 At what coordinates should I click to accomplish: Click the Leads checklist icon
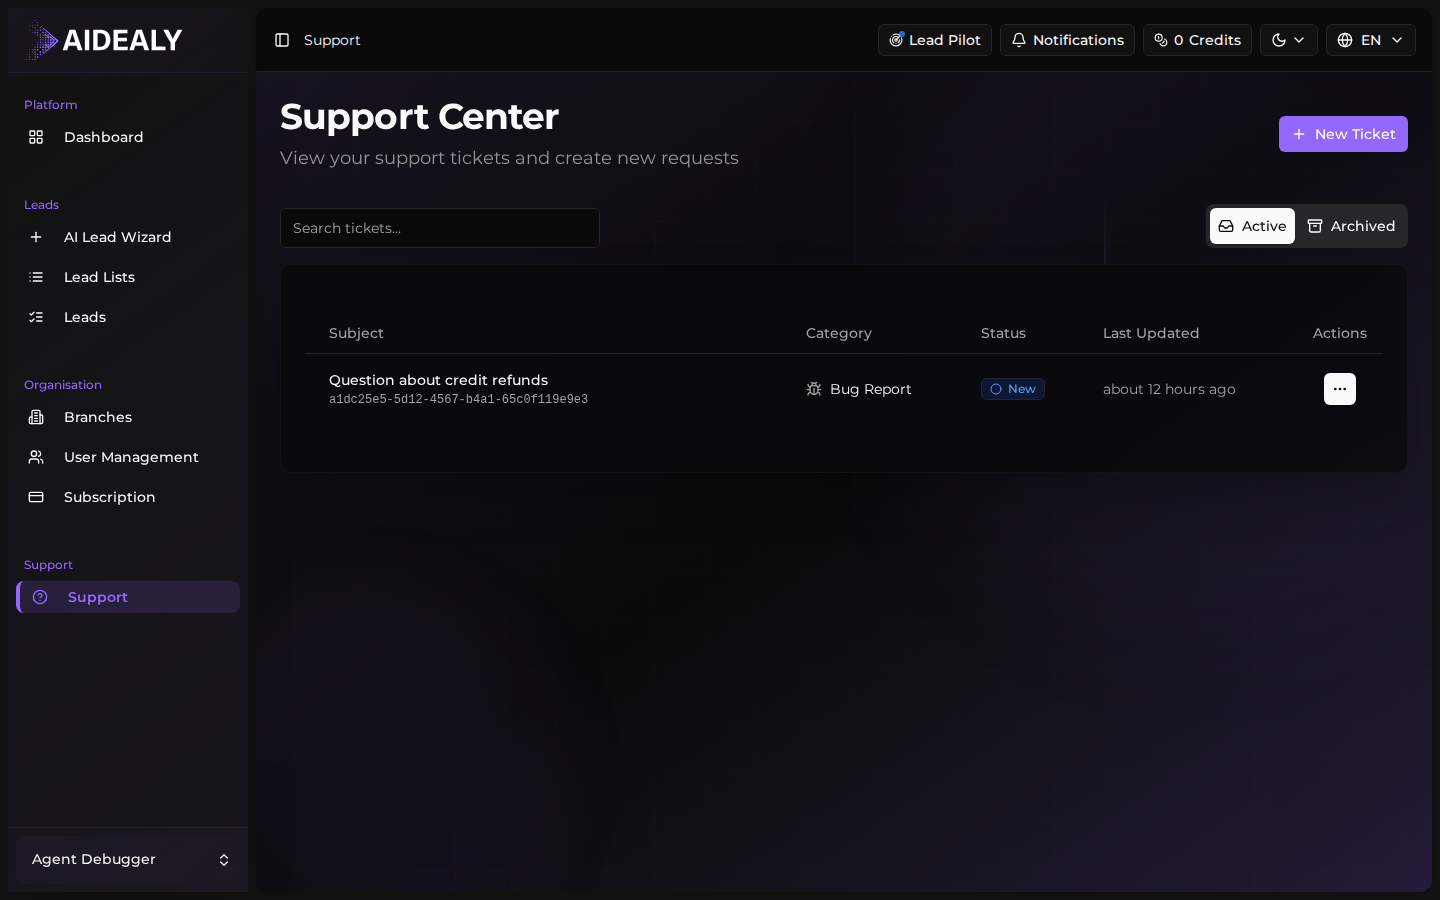36,317
